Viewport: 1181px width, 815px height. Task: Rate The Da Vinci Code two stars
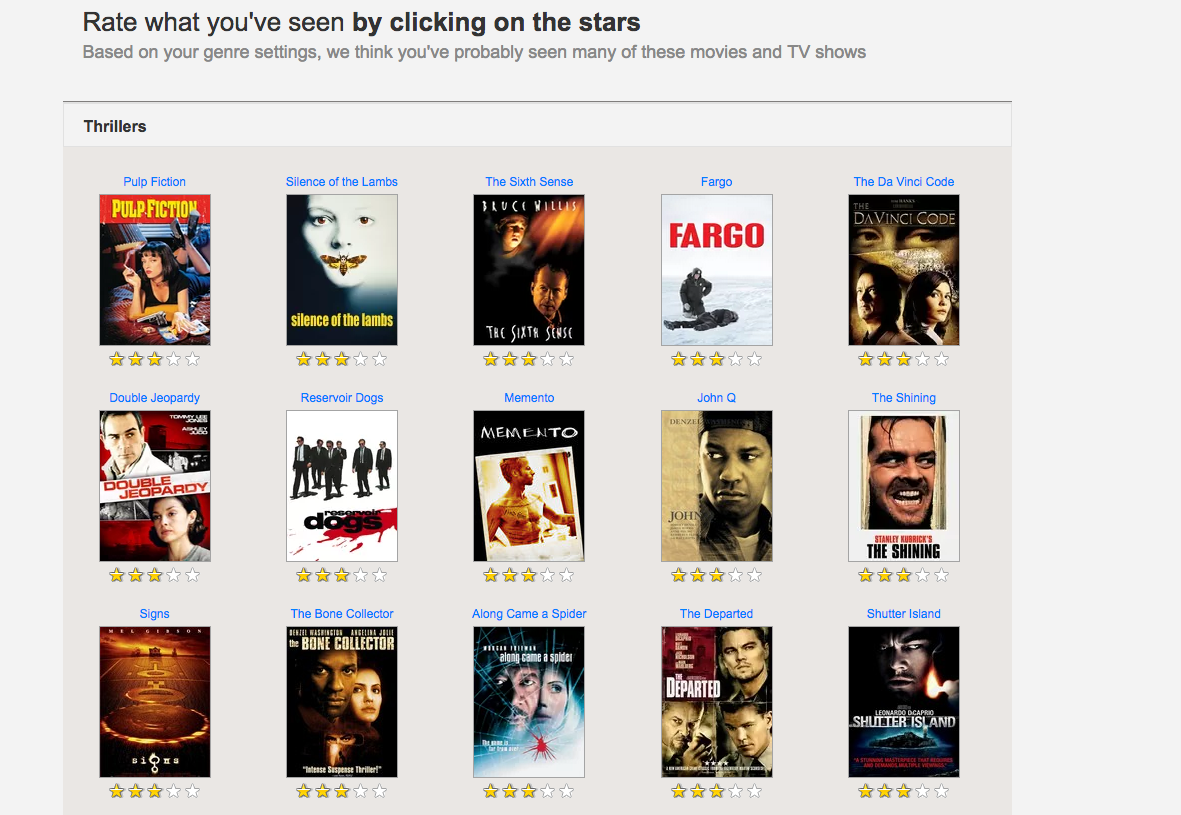pyautogui.click(x=885, y=359)
